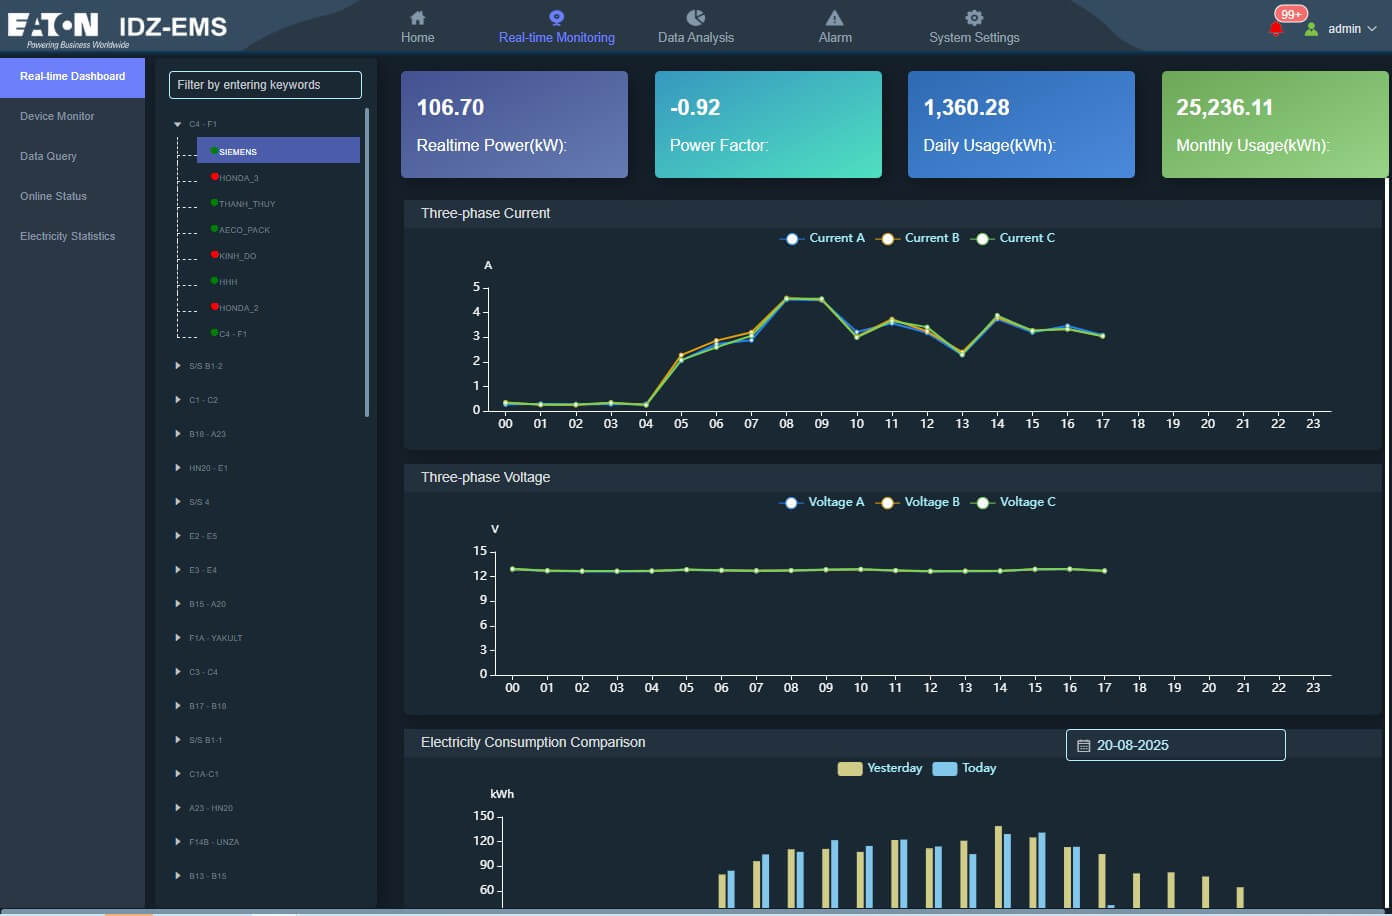
Task: Click the calendar icon in the date field
Action: point(1083,746)
